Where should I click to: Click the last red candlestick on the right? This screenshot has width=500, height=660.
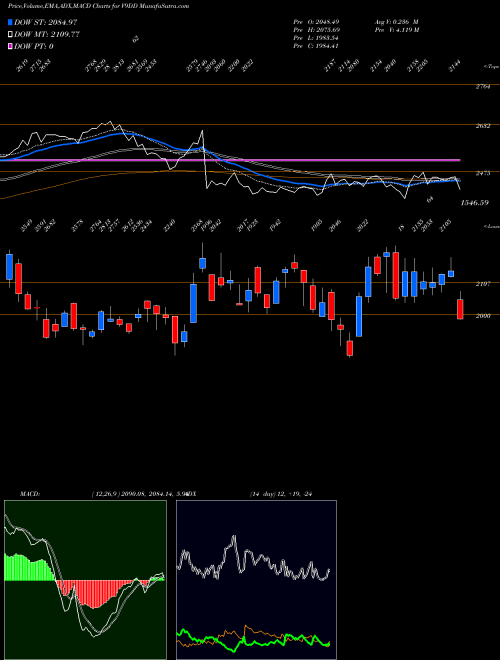pos(460,309)
